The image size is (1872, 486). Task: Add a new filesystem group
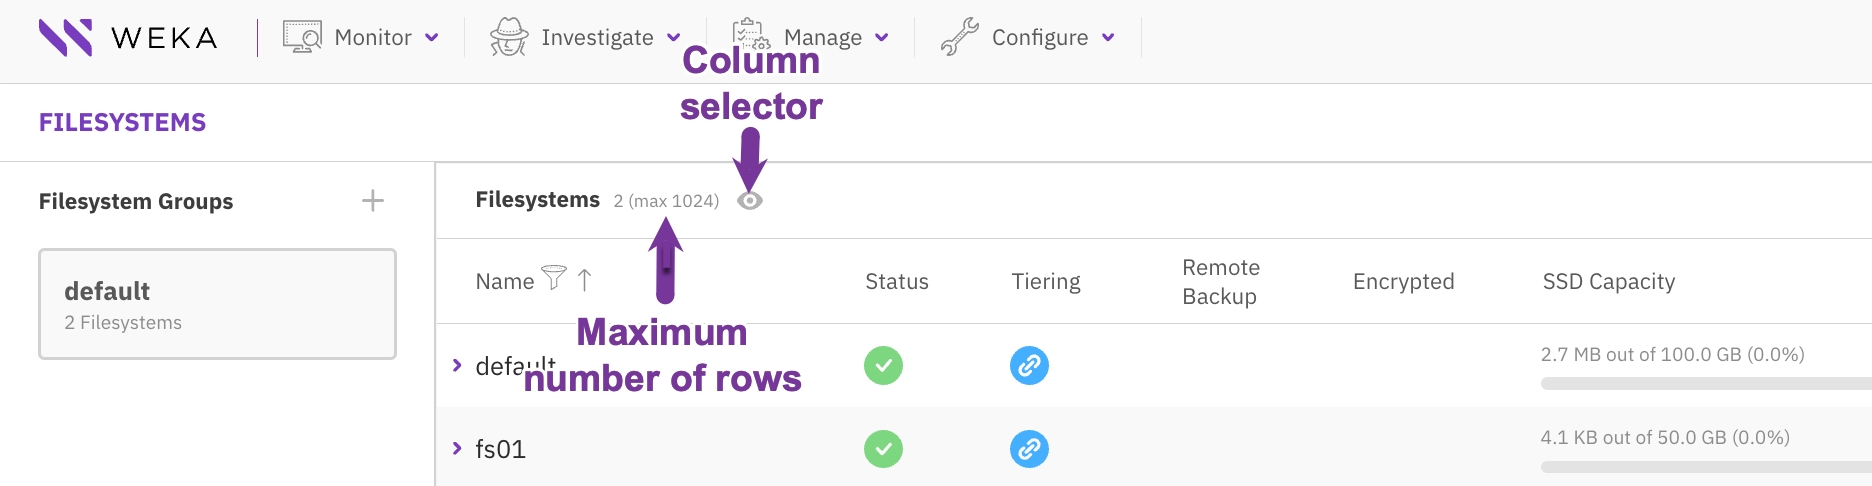373,201
